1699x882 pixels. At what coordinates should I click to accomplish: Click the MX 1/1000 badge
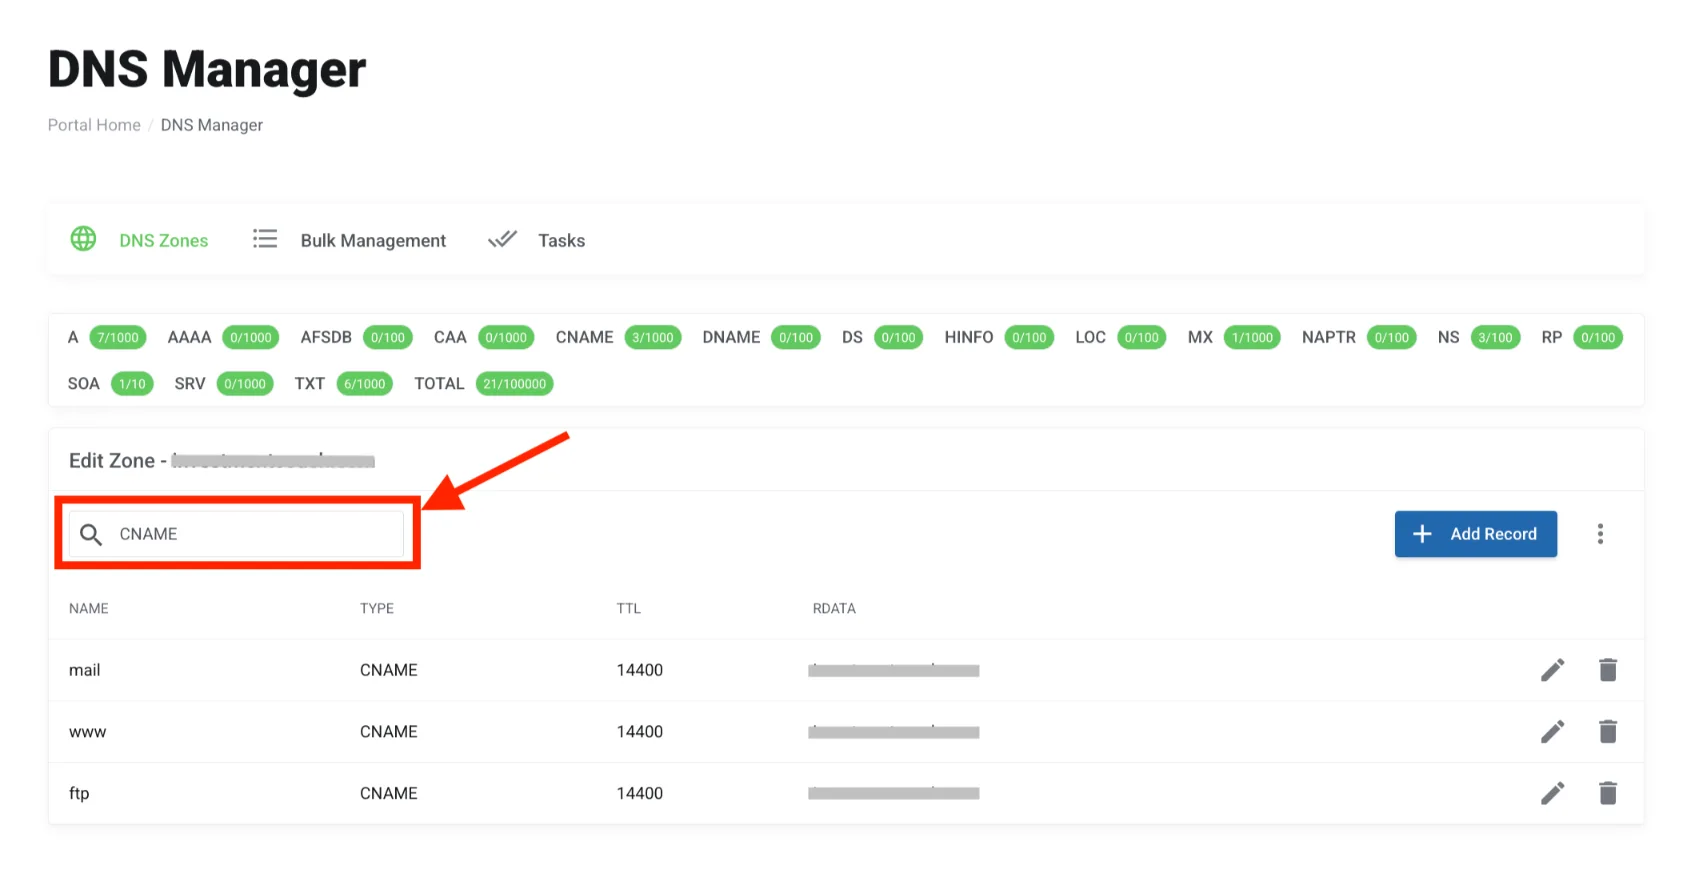tap(1252, 338)
